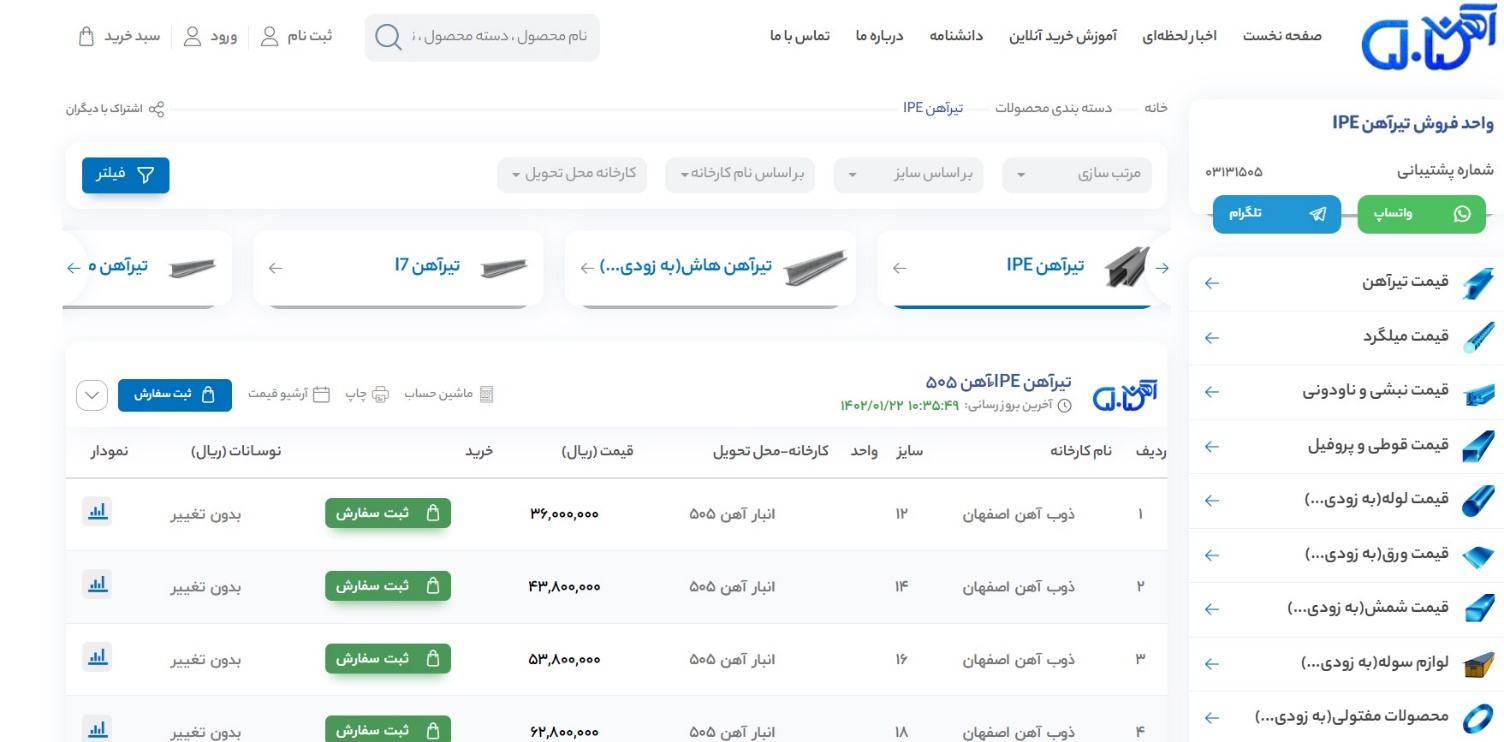
Task: Order size 14 with ثبت سفارش
Action: click(388, 586)
